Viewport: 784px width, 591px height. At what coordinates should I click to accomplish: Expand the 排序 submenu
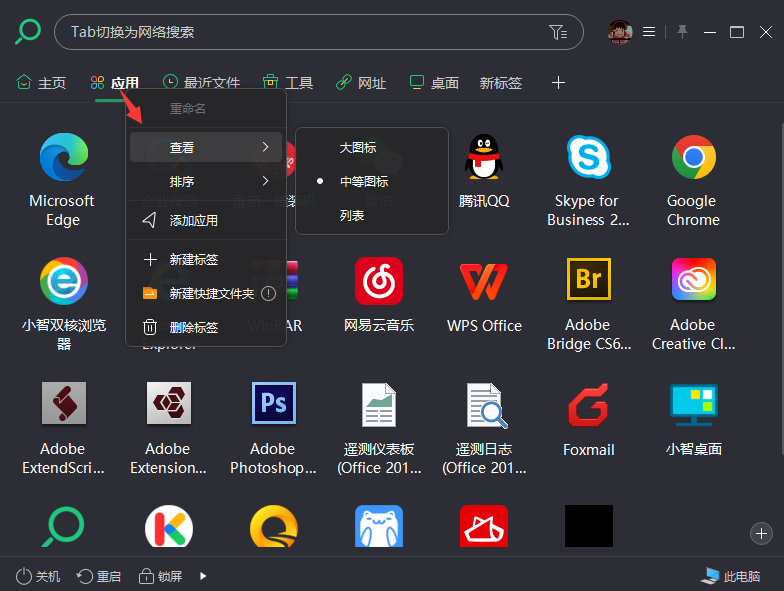206,182
